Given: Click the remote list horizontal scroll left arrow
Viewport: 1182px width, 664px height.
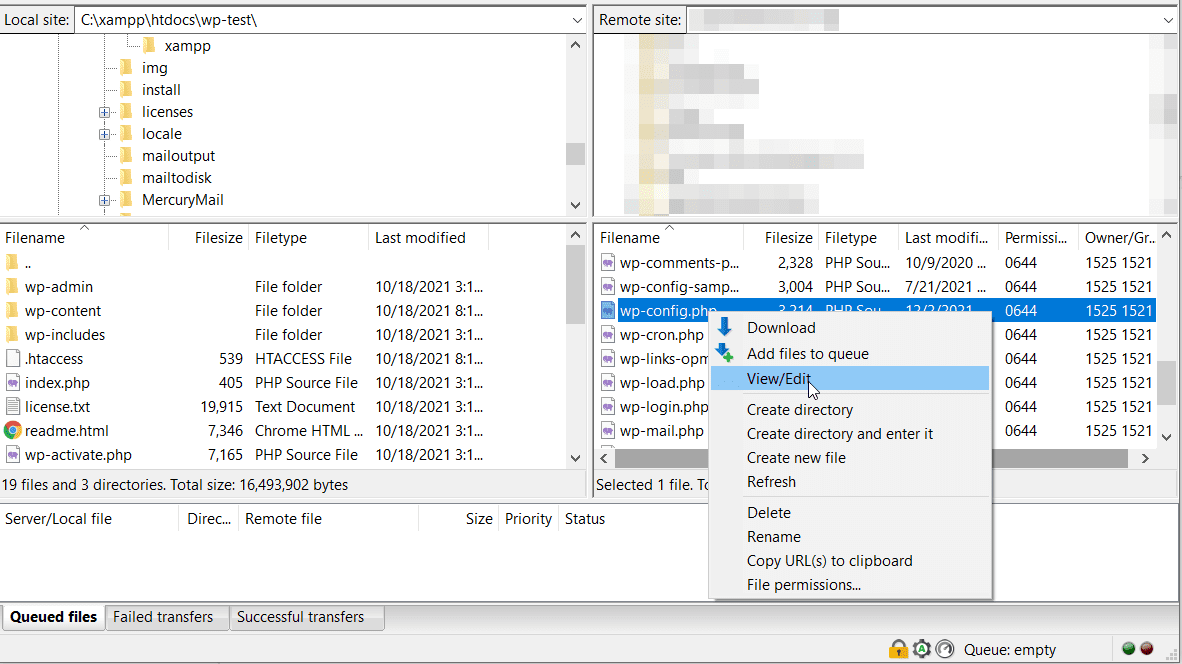Looking at the screenshot, I should click(604, 458).
